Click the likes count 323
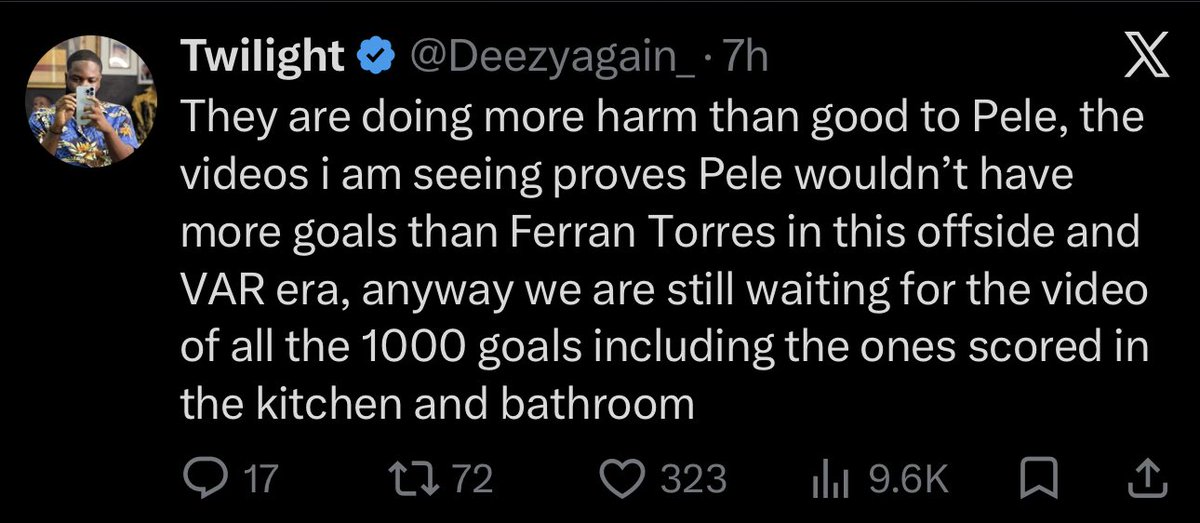 693,480
